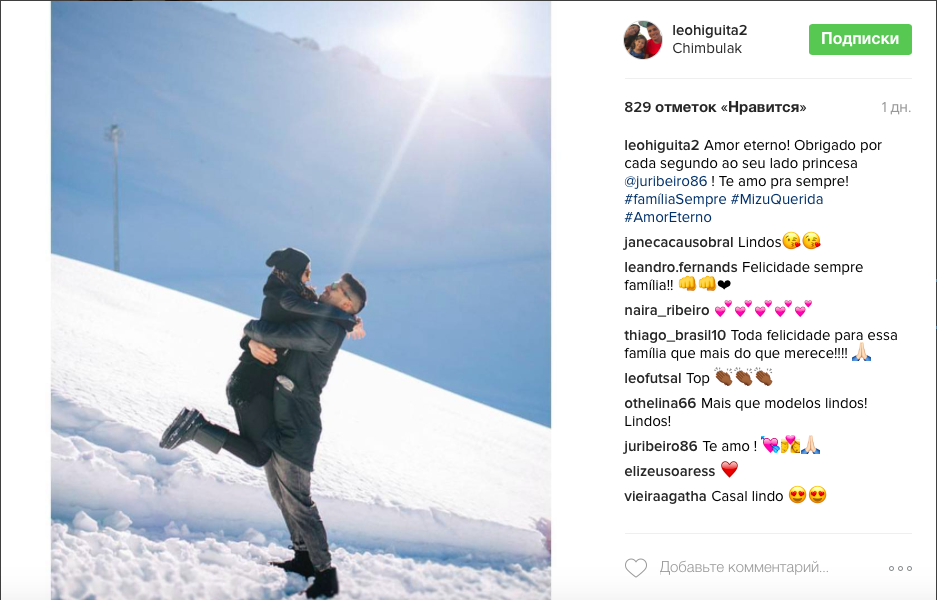Open the #famíliaSempre hashtag

(x=675, y=199)
